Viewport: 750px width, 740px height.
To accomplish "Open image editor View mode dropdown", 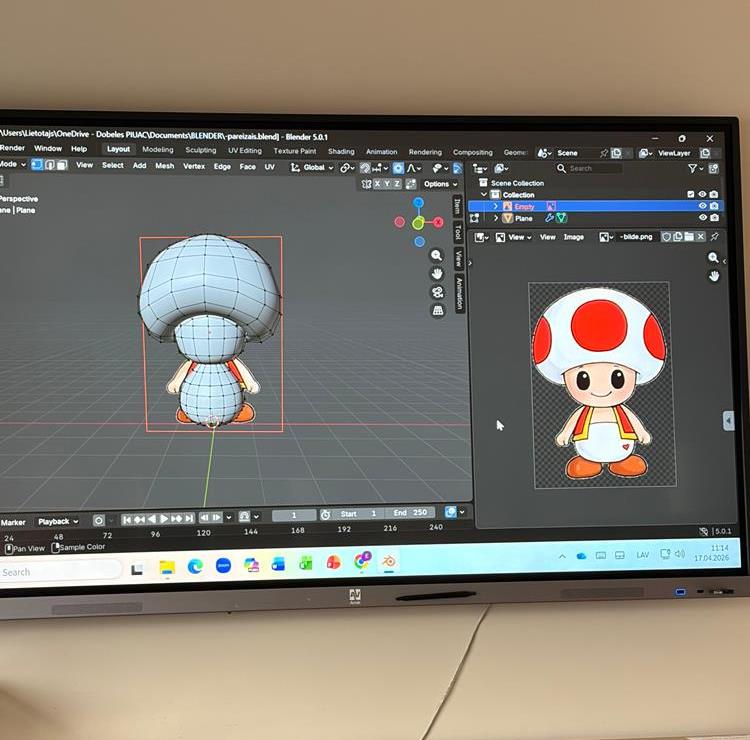I will (514, 237).
